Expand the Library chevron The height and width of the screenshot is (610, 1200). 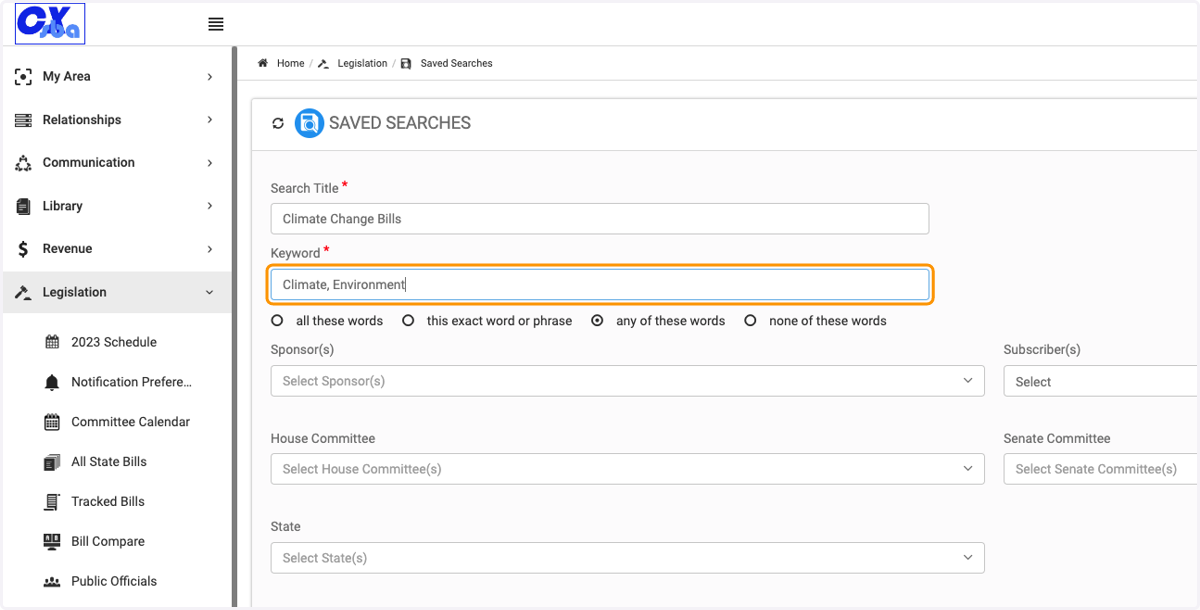tap(210, 206)
